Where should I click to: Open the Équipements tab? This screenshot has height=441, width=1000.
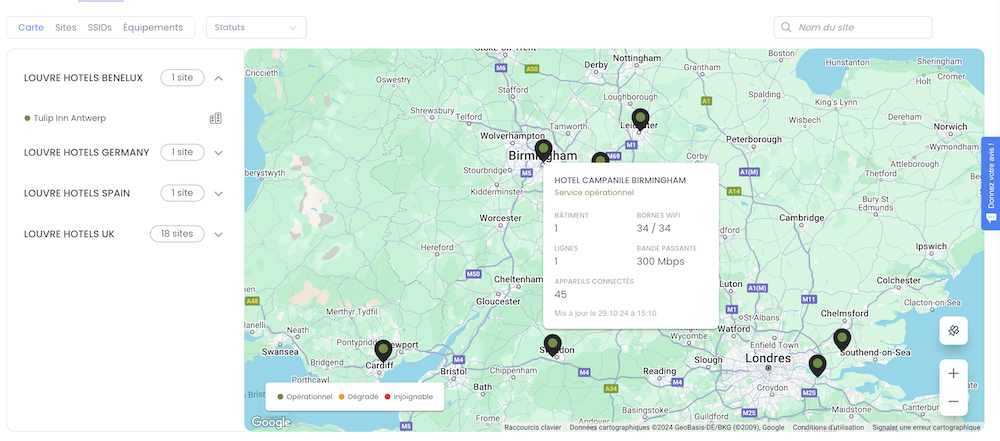point(153,27)
